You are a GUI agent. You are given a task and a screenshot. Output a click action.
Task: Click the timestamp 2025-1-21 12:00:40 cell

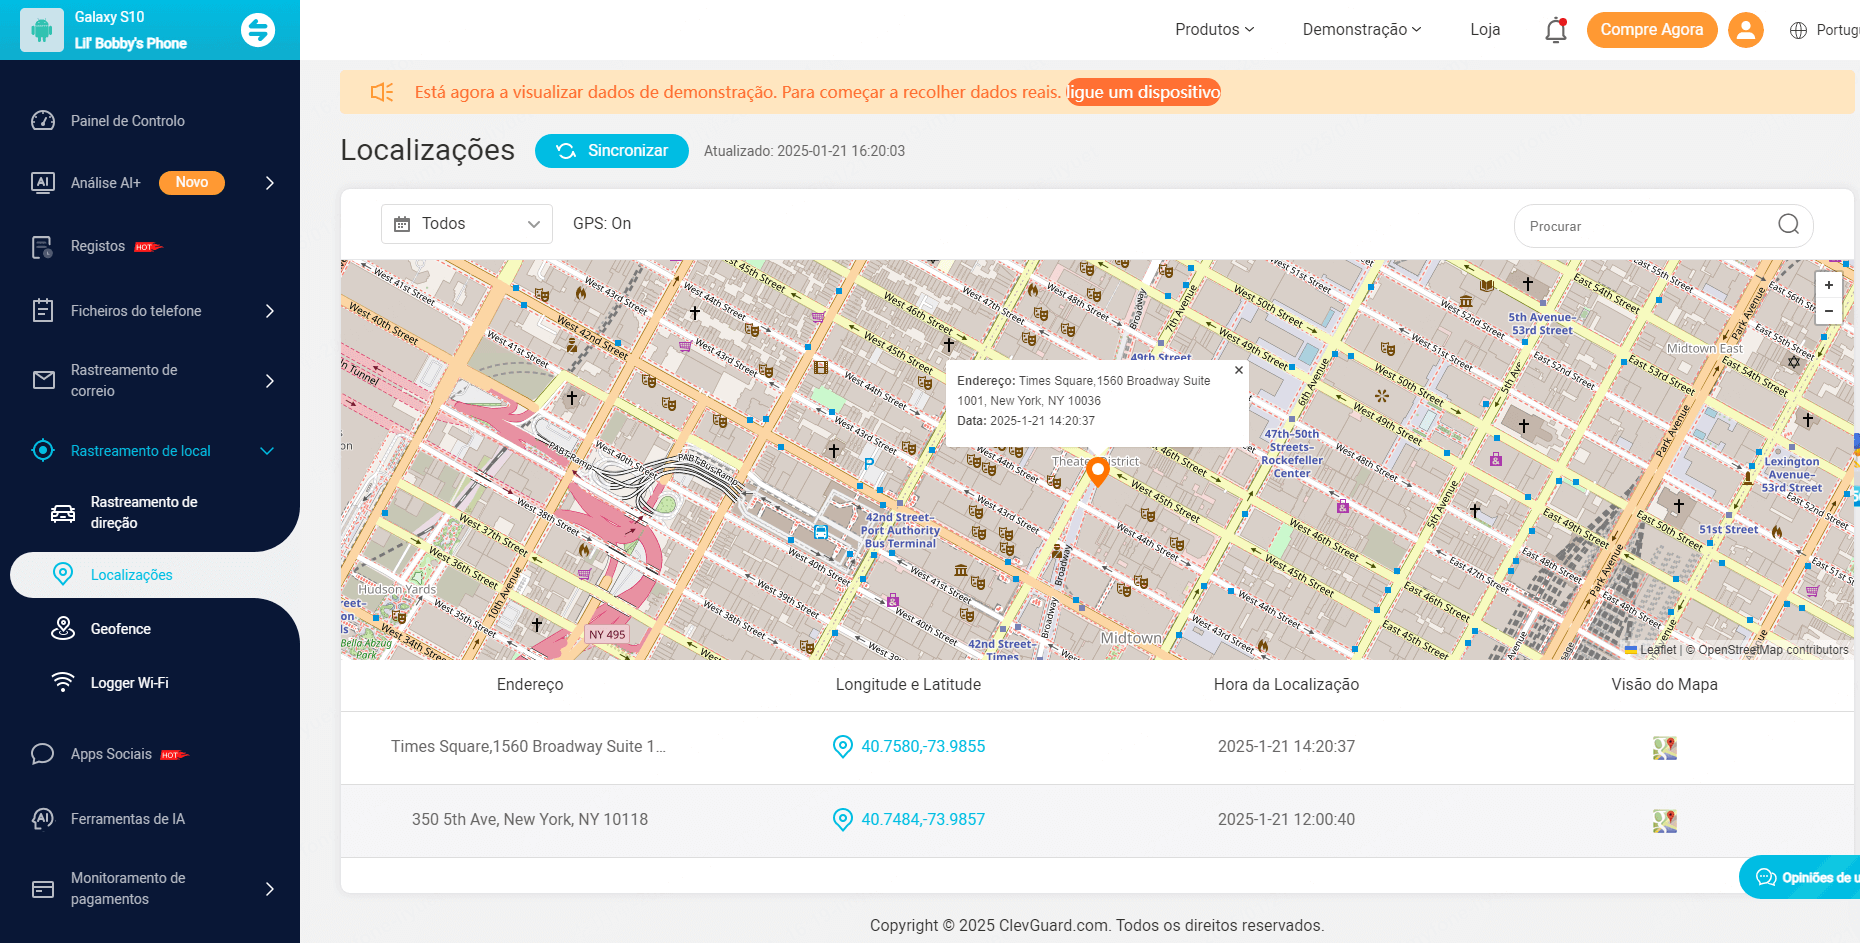pos(1286,820)
